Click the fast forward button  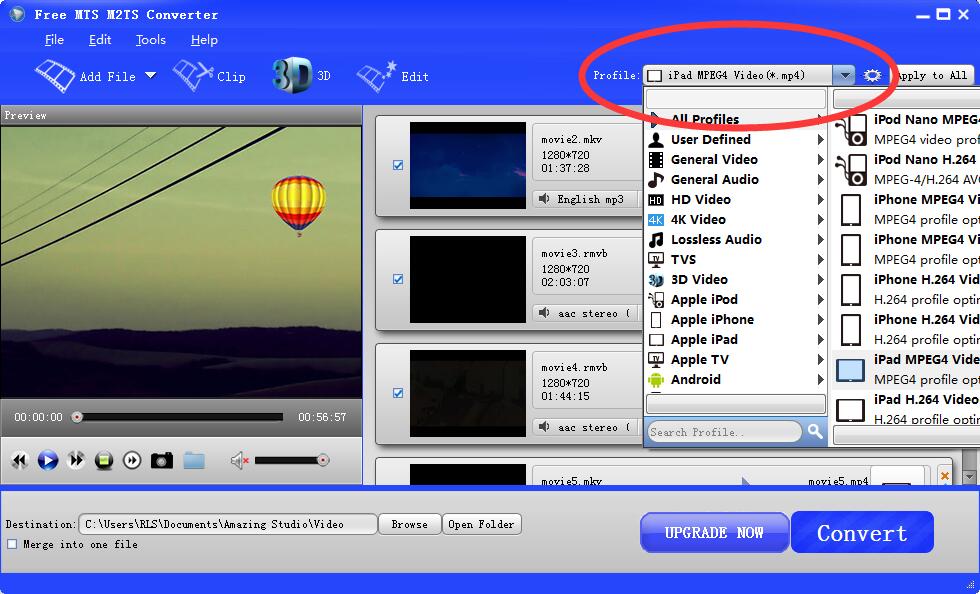(76, 461)
